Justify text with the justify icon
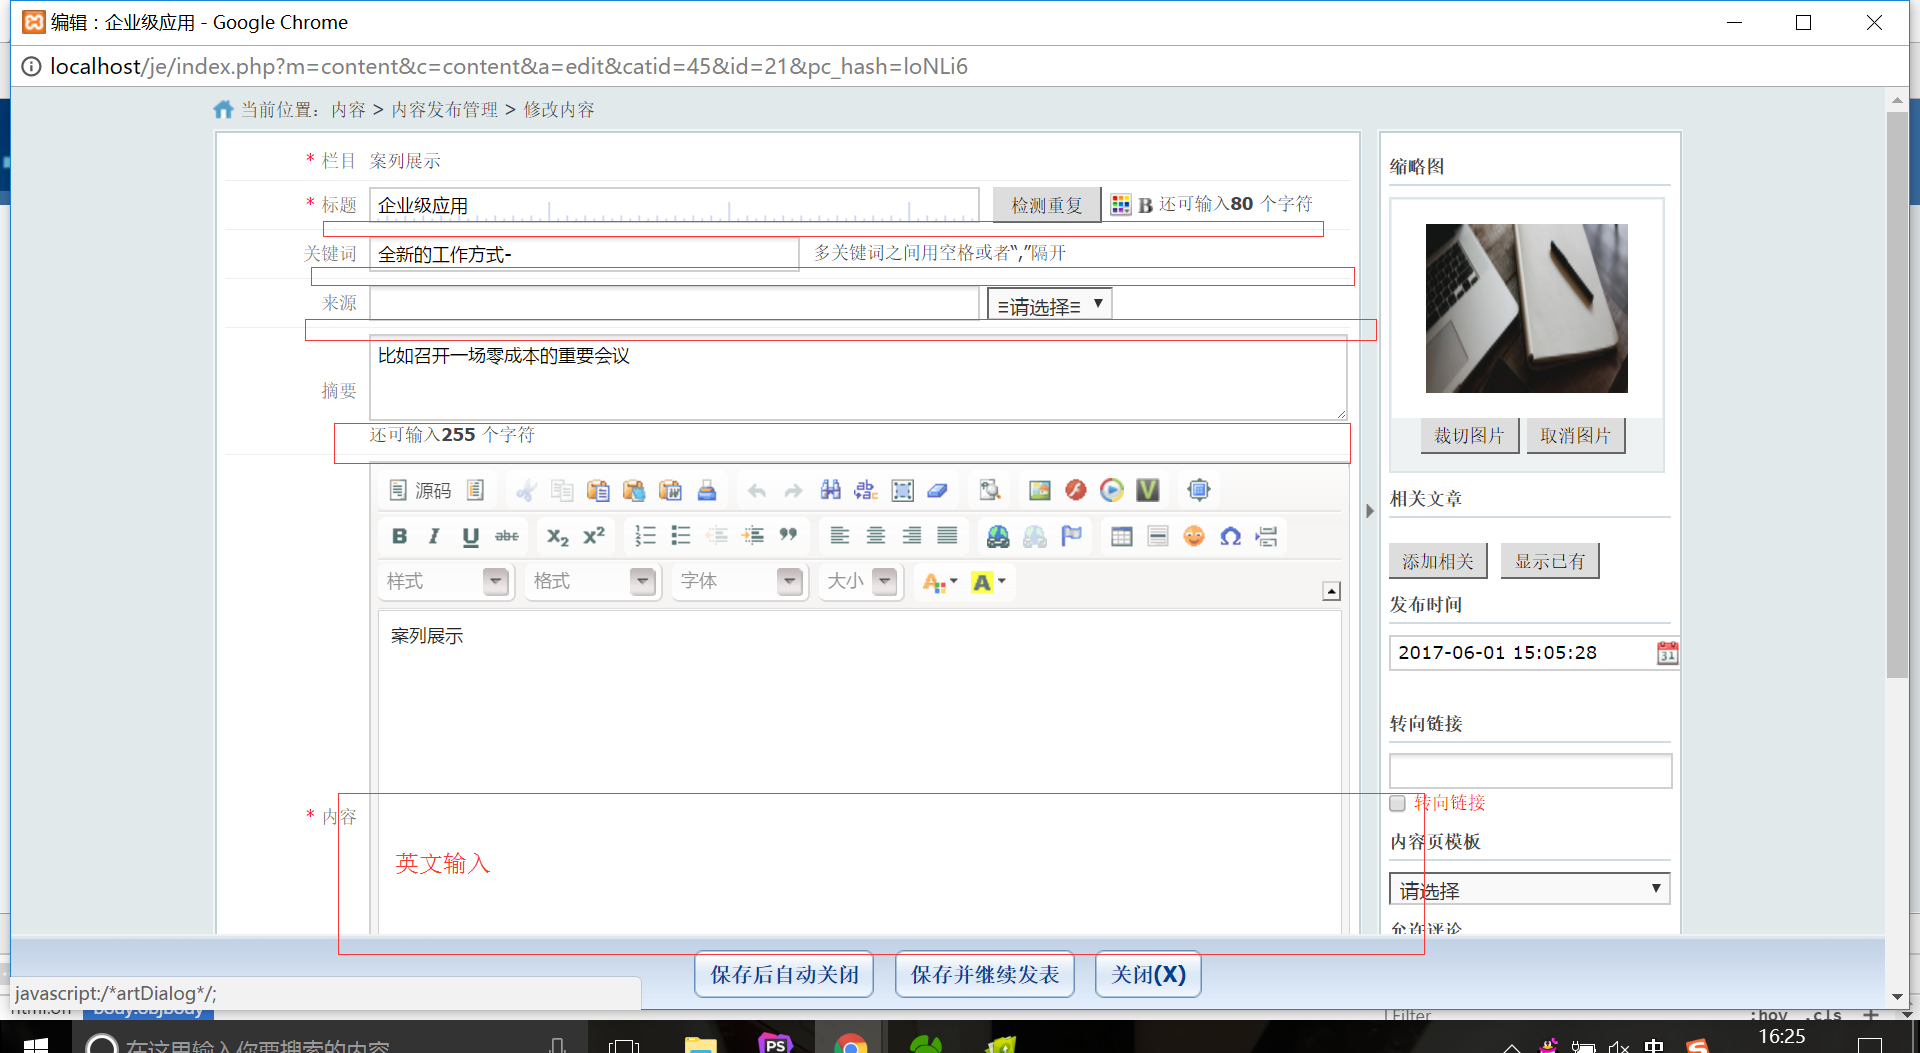The width and height of the screenshot is (1920, 1053). (x=948, y=536)
